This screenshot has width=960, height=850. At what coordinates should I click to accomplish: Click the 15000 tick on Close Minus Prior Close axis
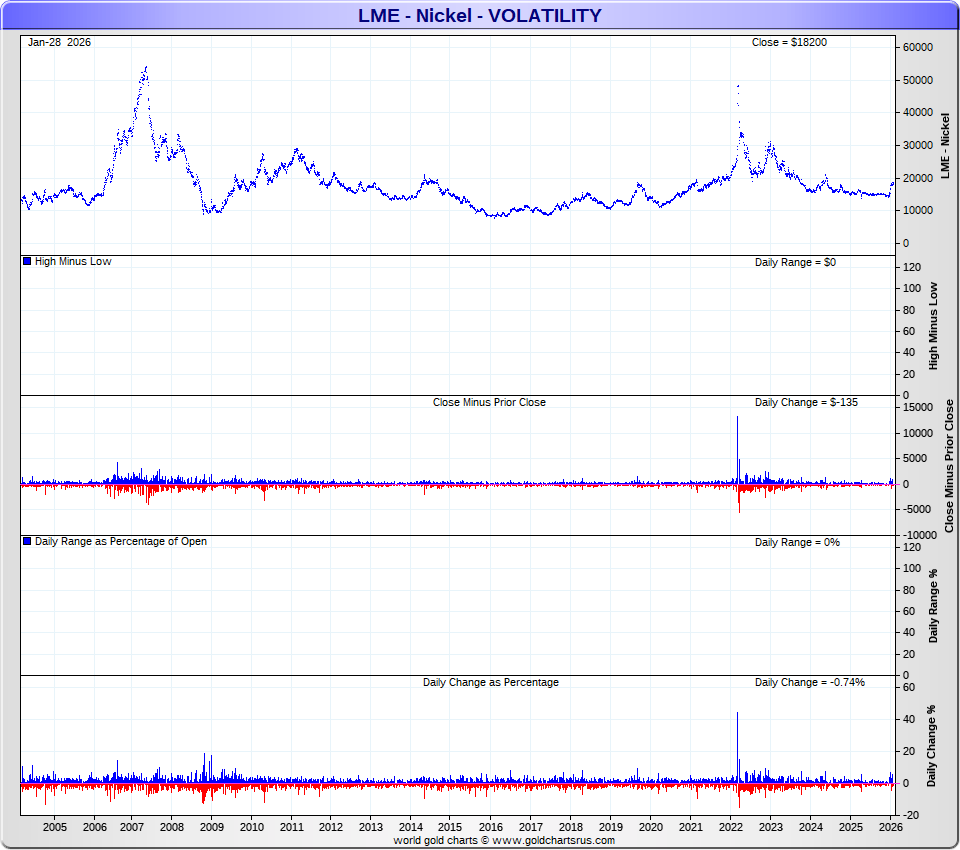tap(918, 407)
